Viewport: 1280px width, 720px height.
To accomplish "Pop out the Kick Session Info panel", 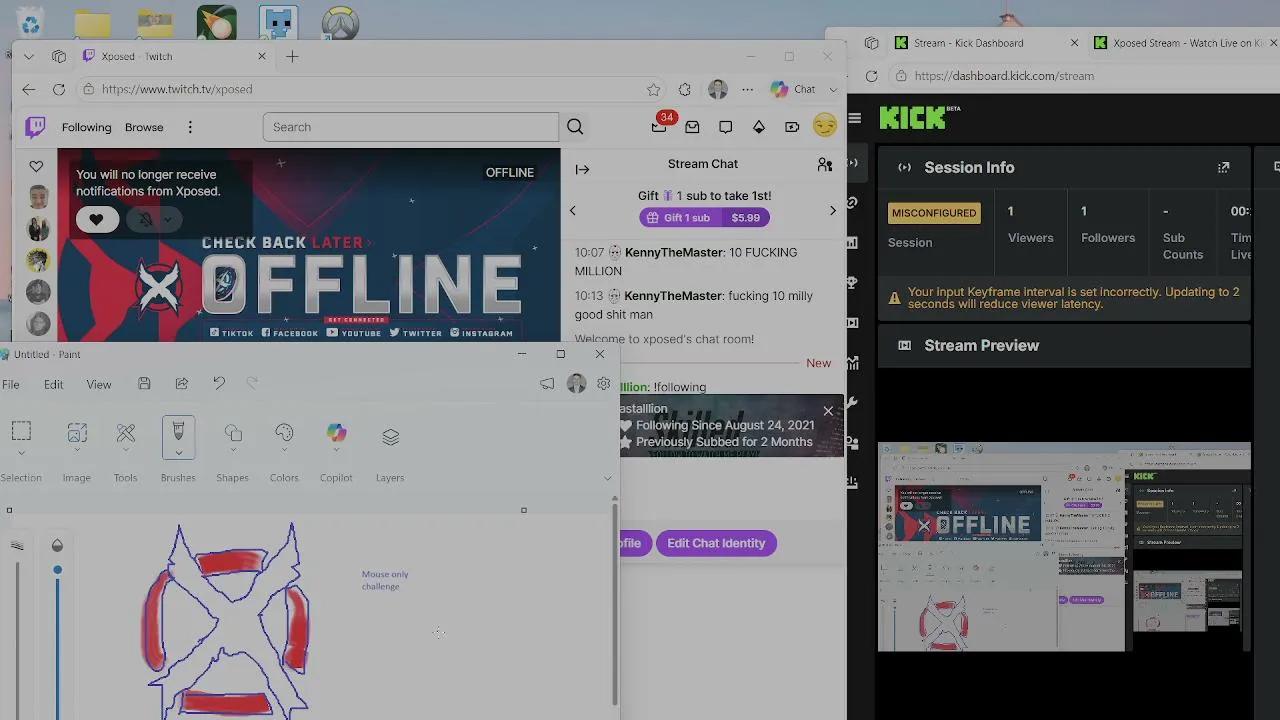I will click(x=1223, y=167).
